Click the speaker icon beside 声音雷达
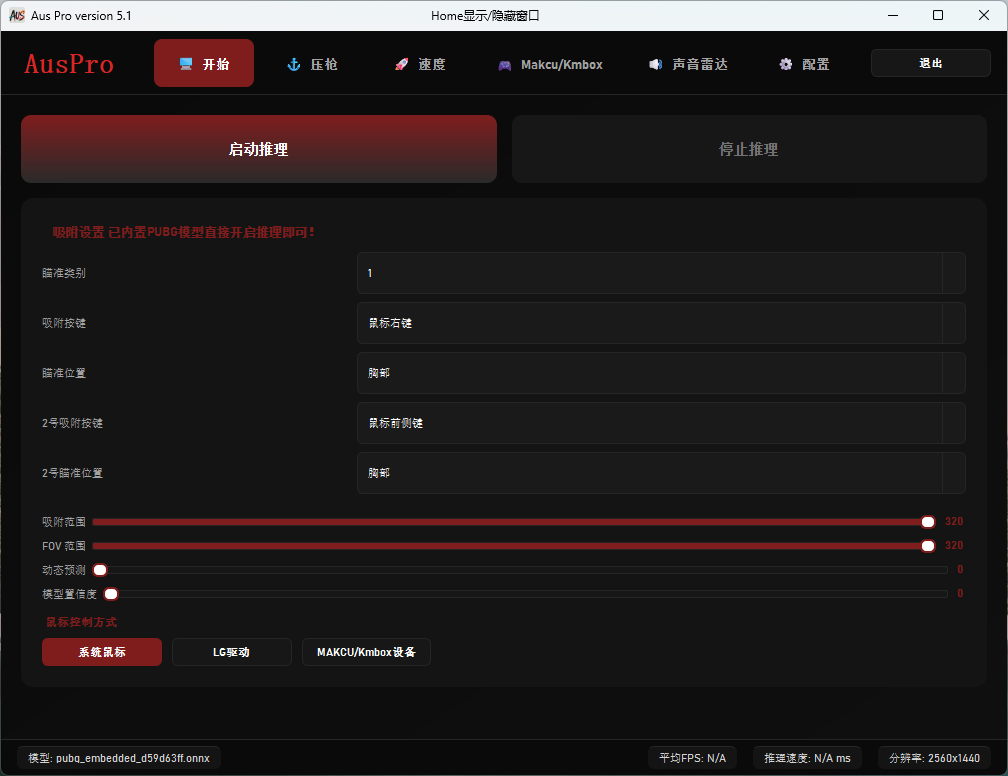The image size is (1008, 776). [x=655, y=64]
